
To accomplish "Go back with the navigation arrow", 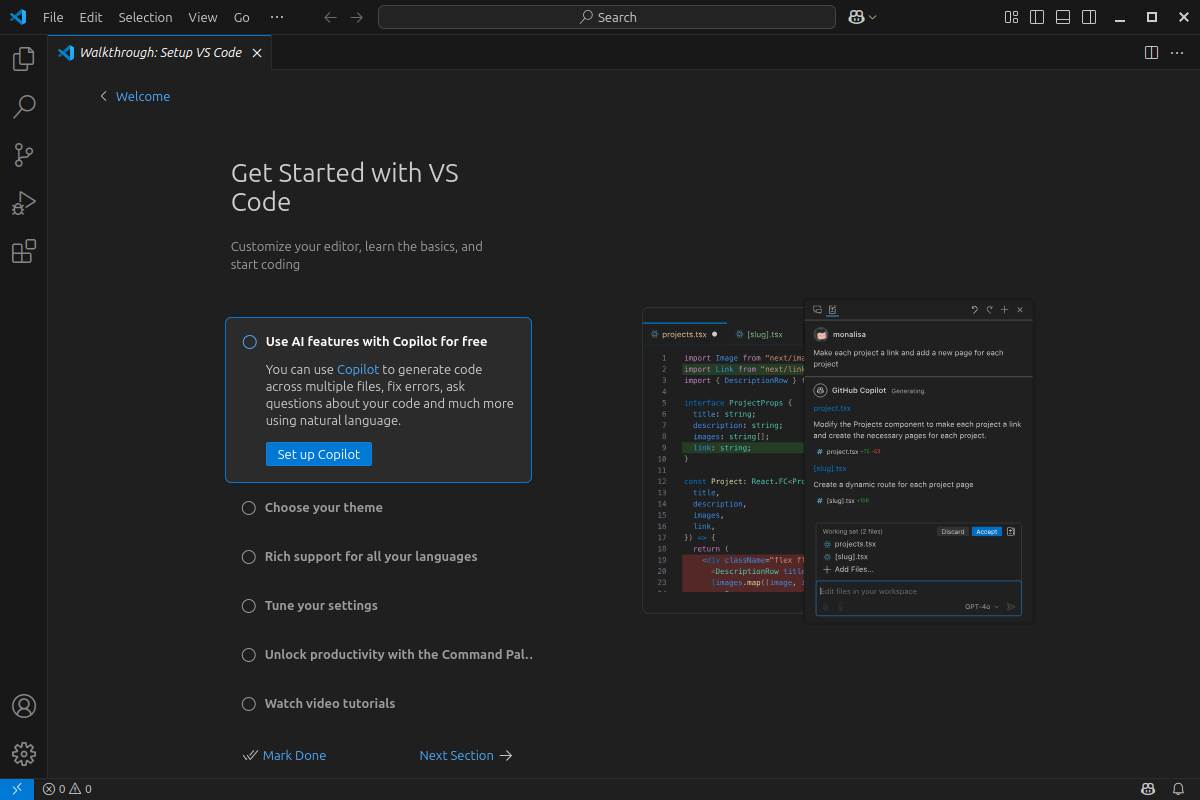I will [331, 17].
